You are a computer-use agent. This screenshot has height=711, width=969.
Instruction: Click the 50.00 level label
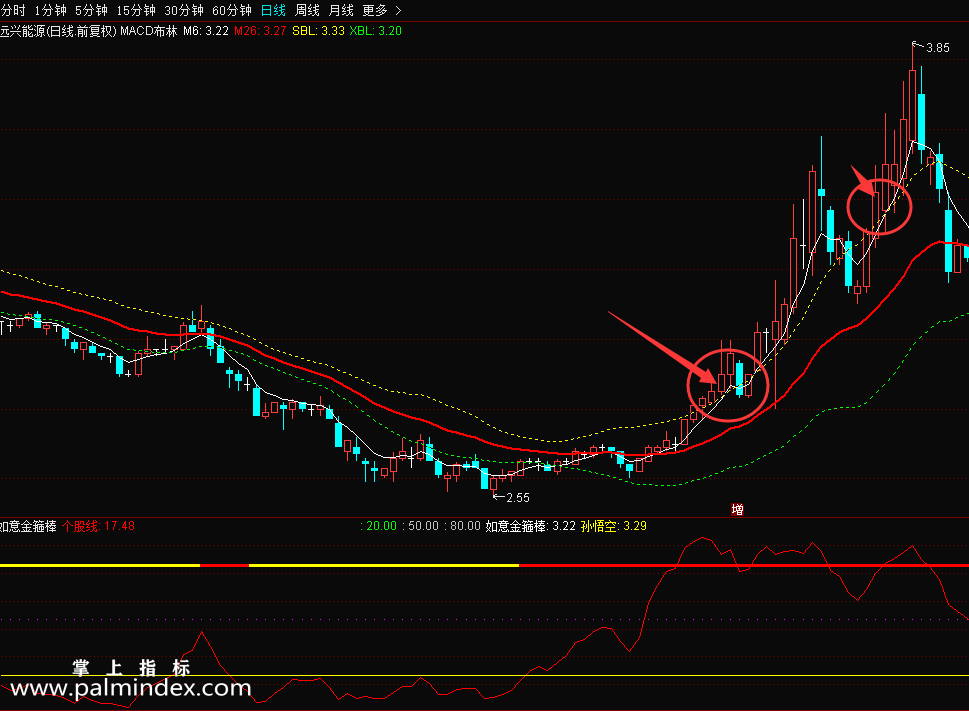click(x=423, y=526)
